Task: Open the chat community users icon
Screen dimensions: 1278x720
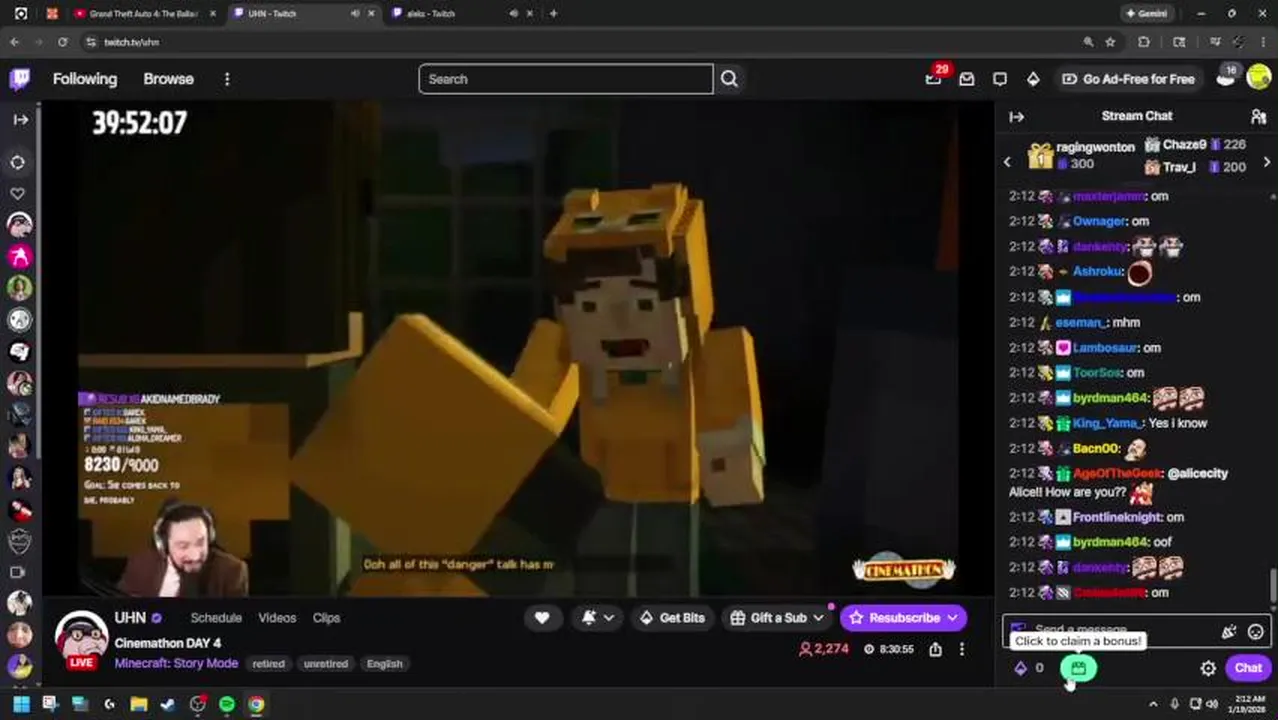Action: (1259, 116)
